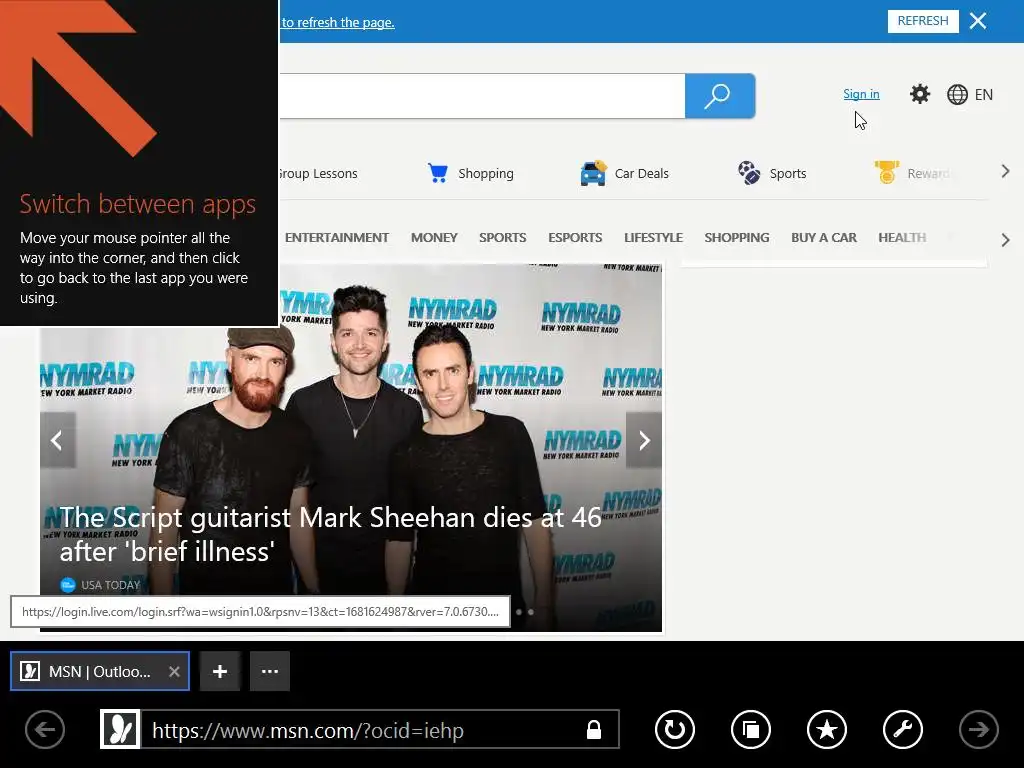The image size is (1024, 768).
Task: Add a new tab with plus button
Action: pos(220,671)
